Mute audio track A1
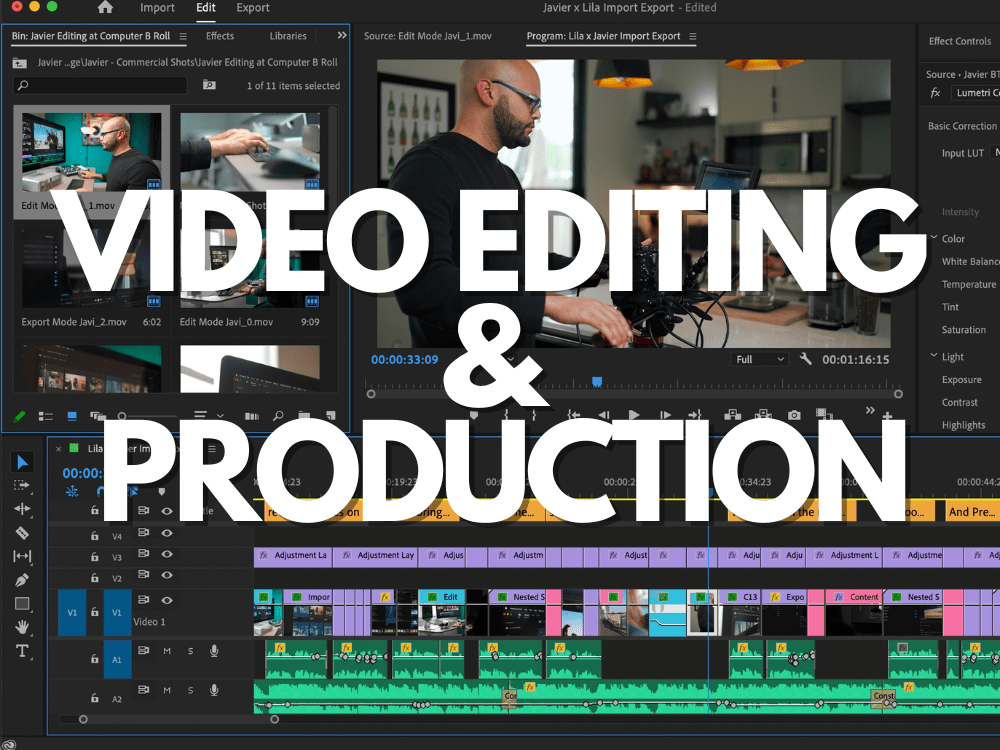This screenshot has height=750, width=1000. [x=167, y=651]
